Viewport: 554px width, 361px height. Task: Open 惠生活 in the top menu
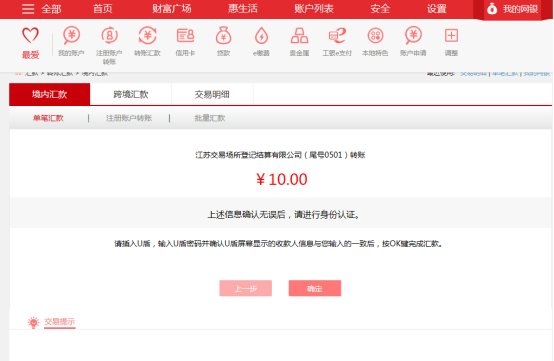pos(243,9)
